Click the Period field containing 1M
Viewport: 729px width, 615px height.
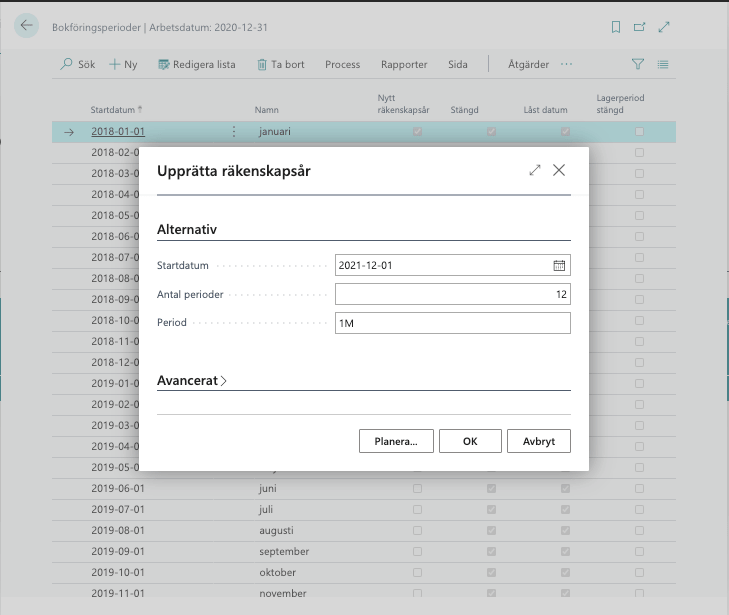tap(453, 323)
